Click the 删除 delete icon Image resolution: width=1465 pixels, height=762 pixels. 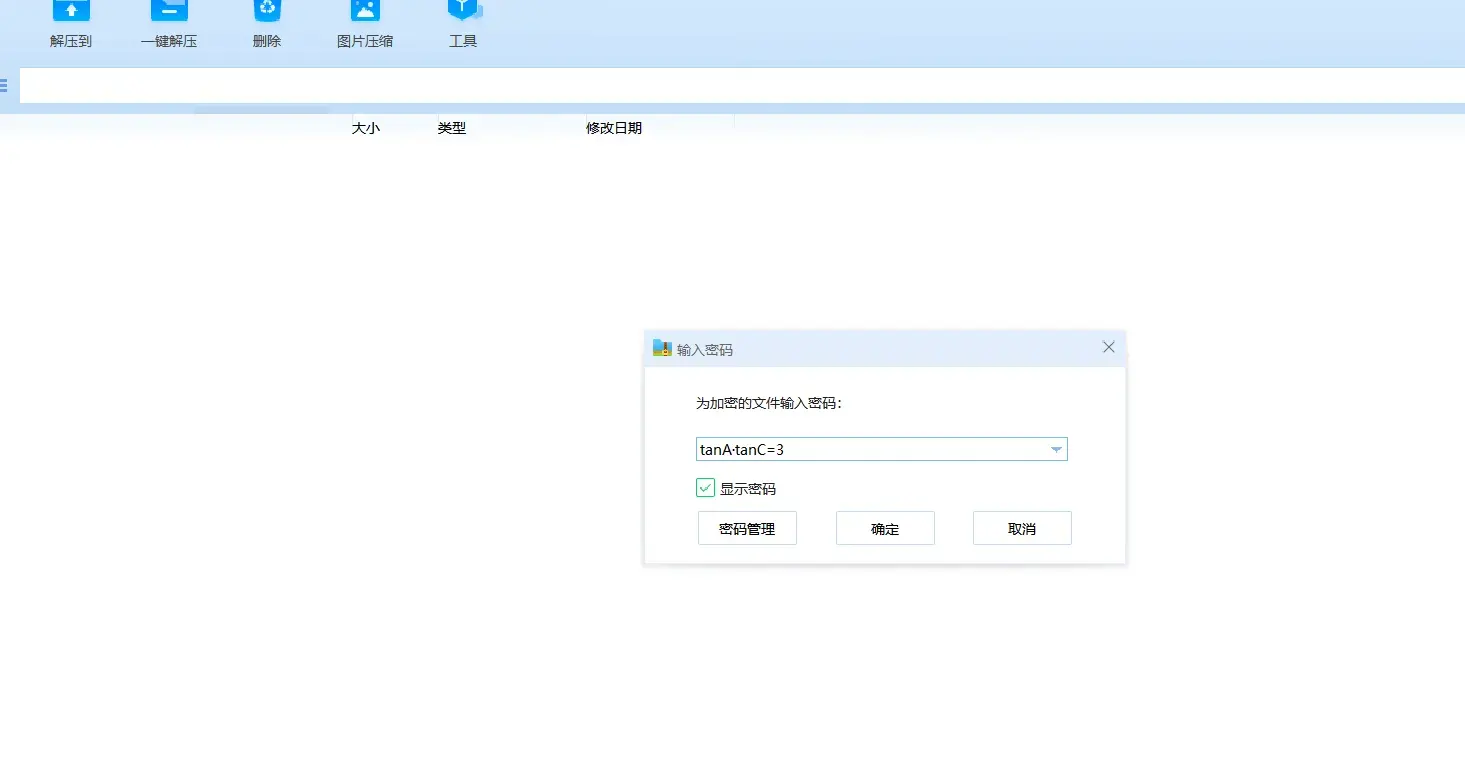pyautogui.click(x=267, y=24)
